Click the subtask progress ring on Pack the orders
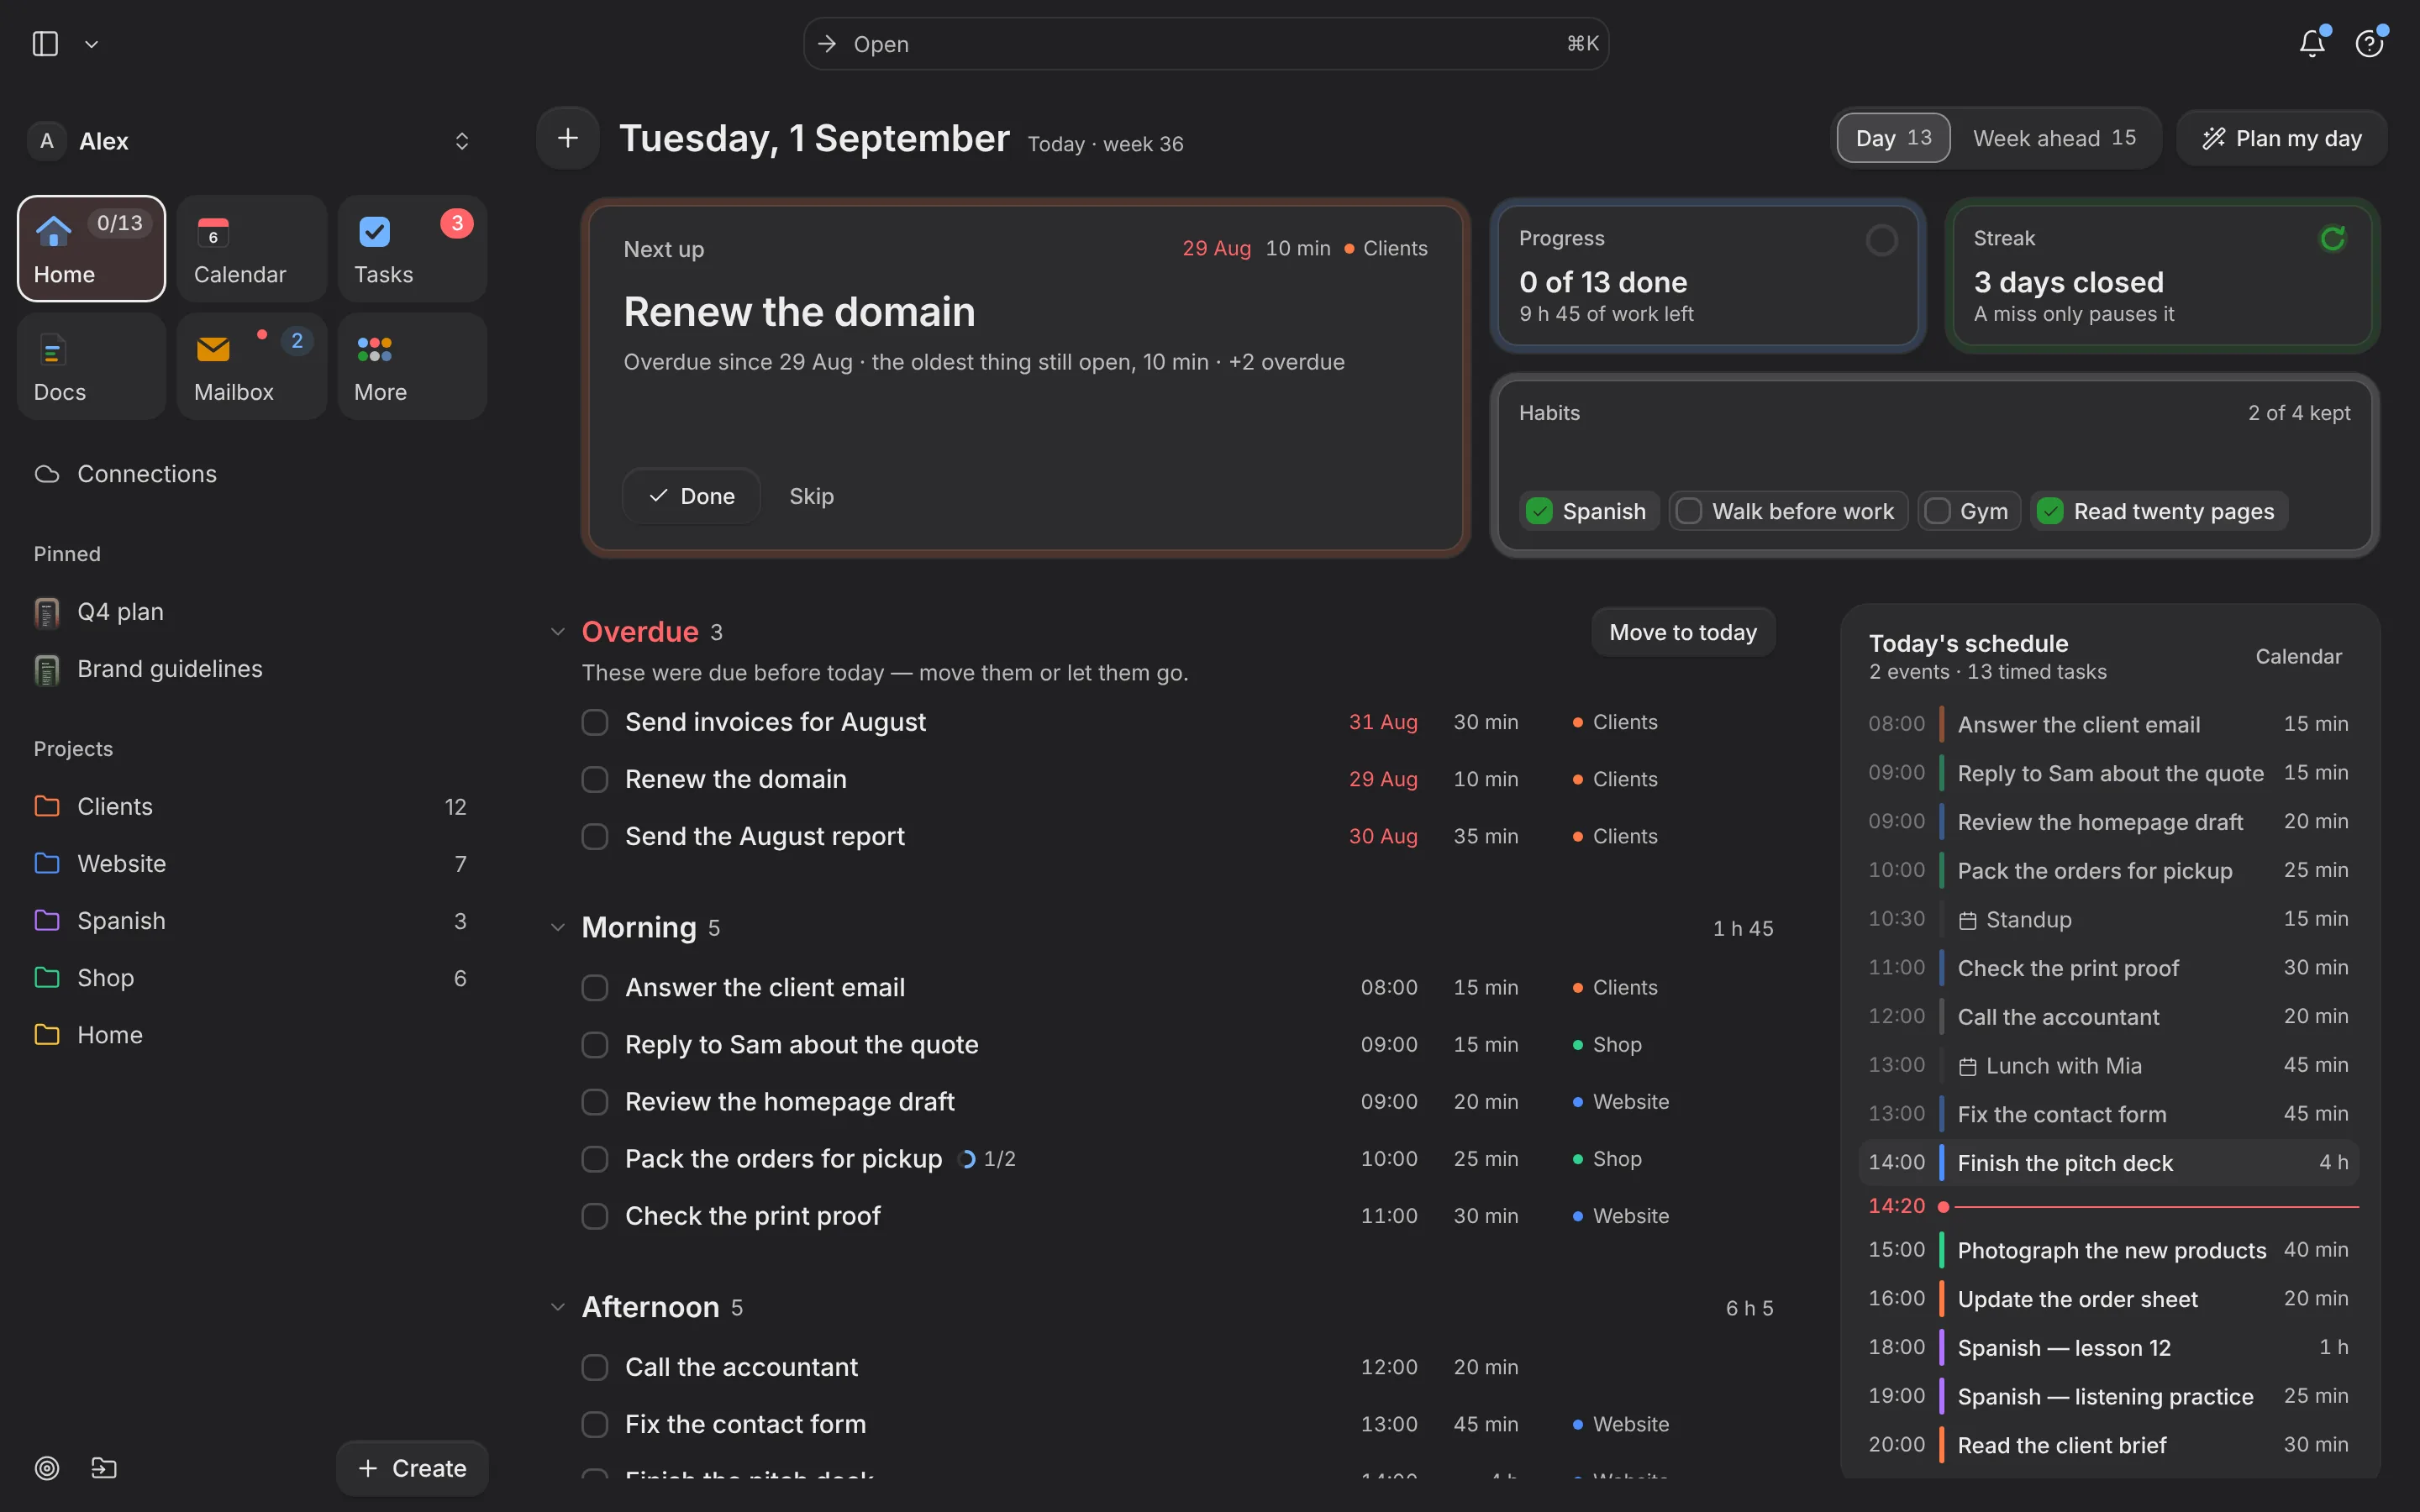 click(x=967, y=1159)
